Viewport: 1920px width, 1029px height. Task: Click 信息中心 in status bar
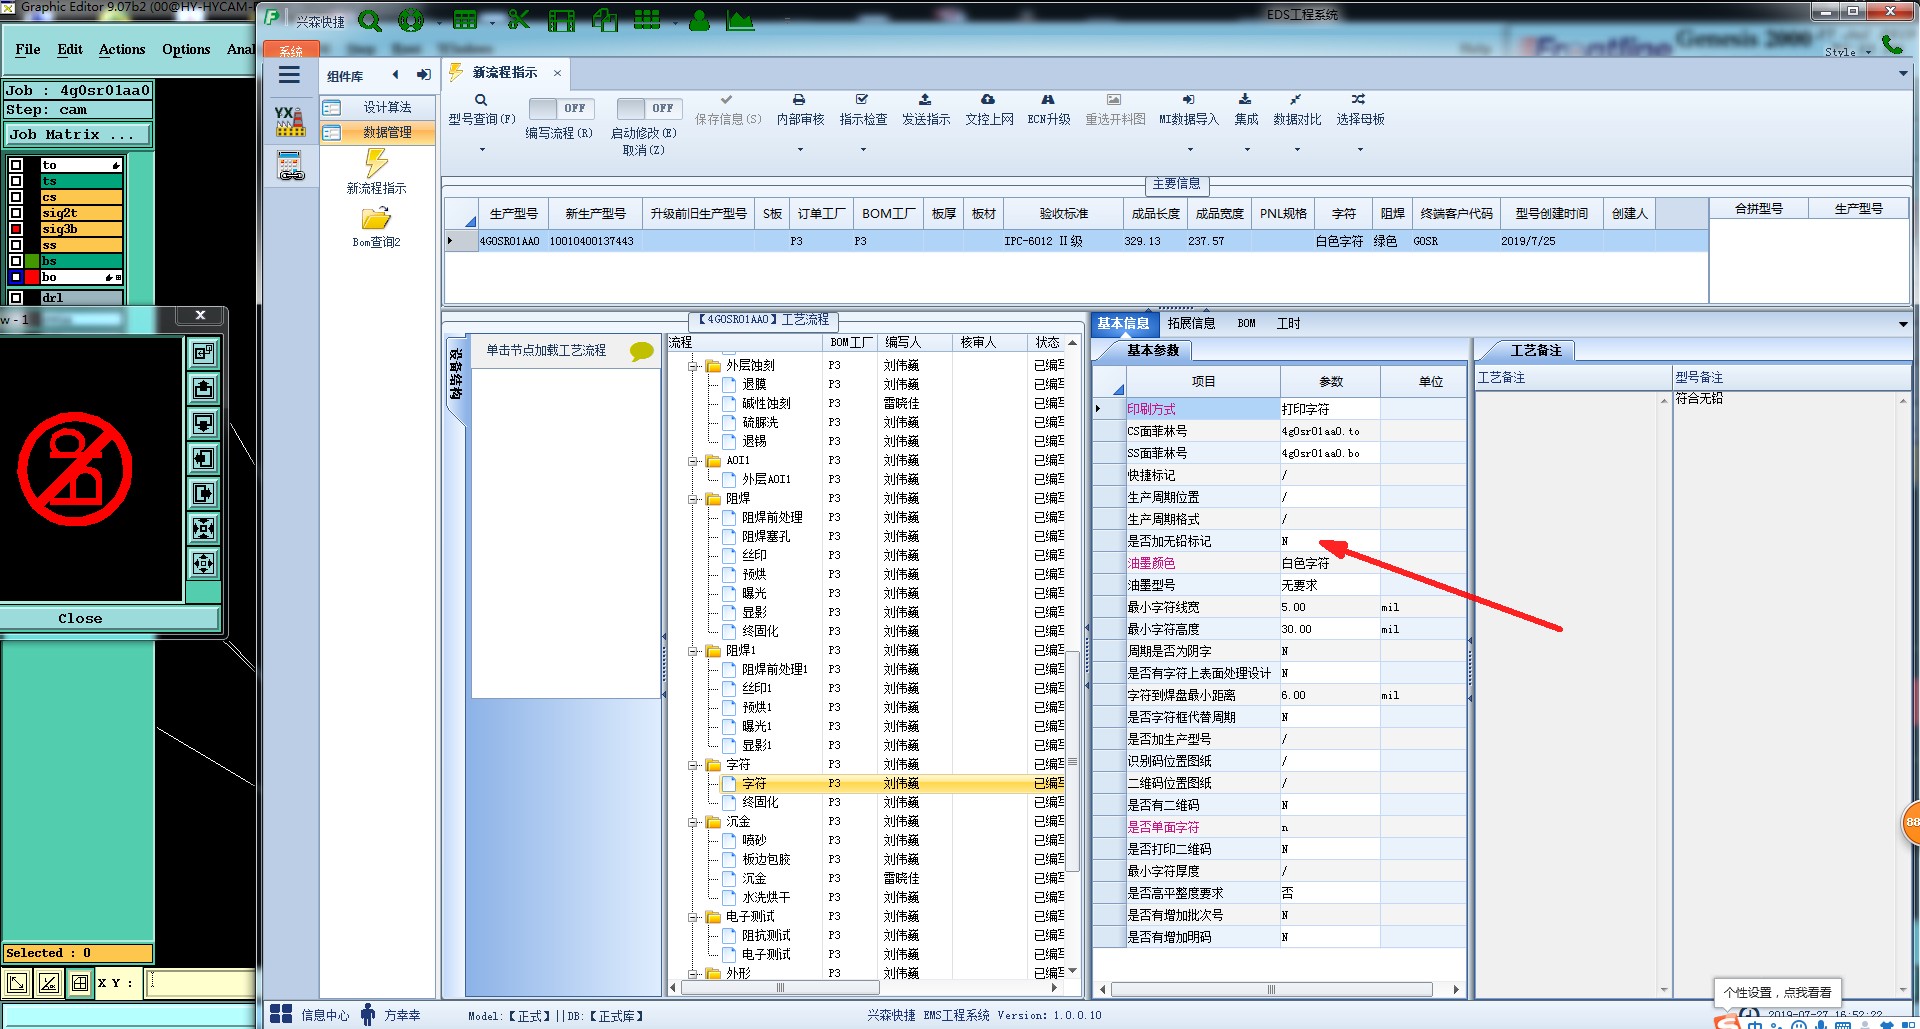pyautogui.click(x=325, y=1015)
